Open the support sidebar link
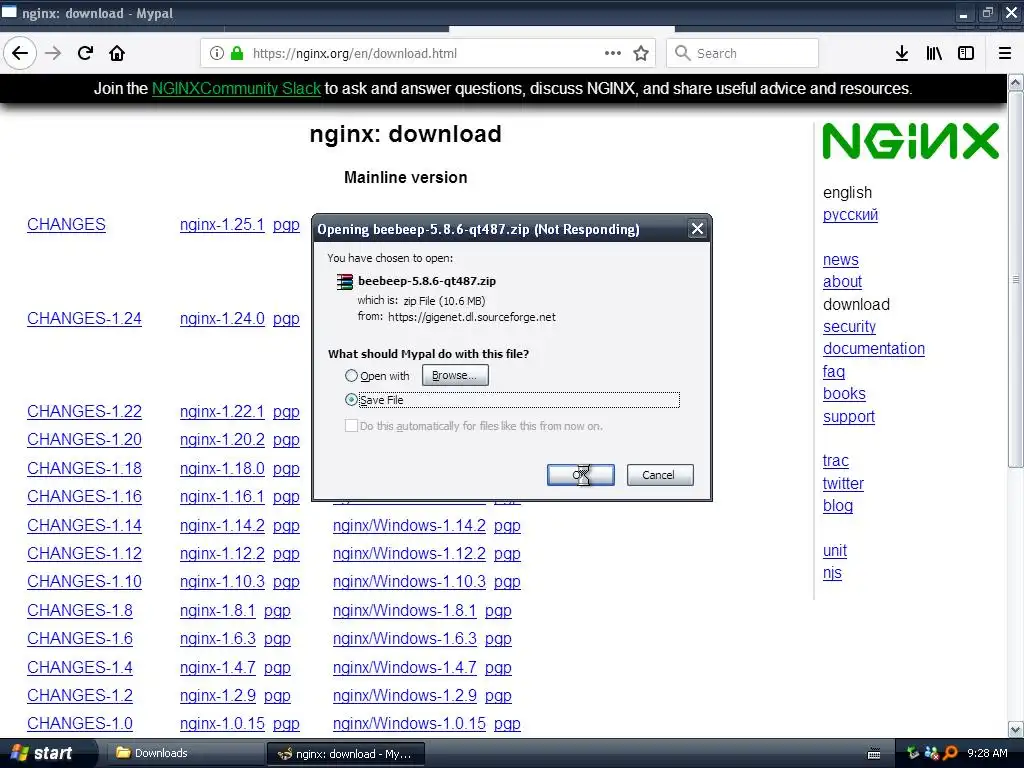The width and height of the screenshot is (1024, 768). pos(848,417)
